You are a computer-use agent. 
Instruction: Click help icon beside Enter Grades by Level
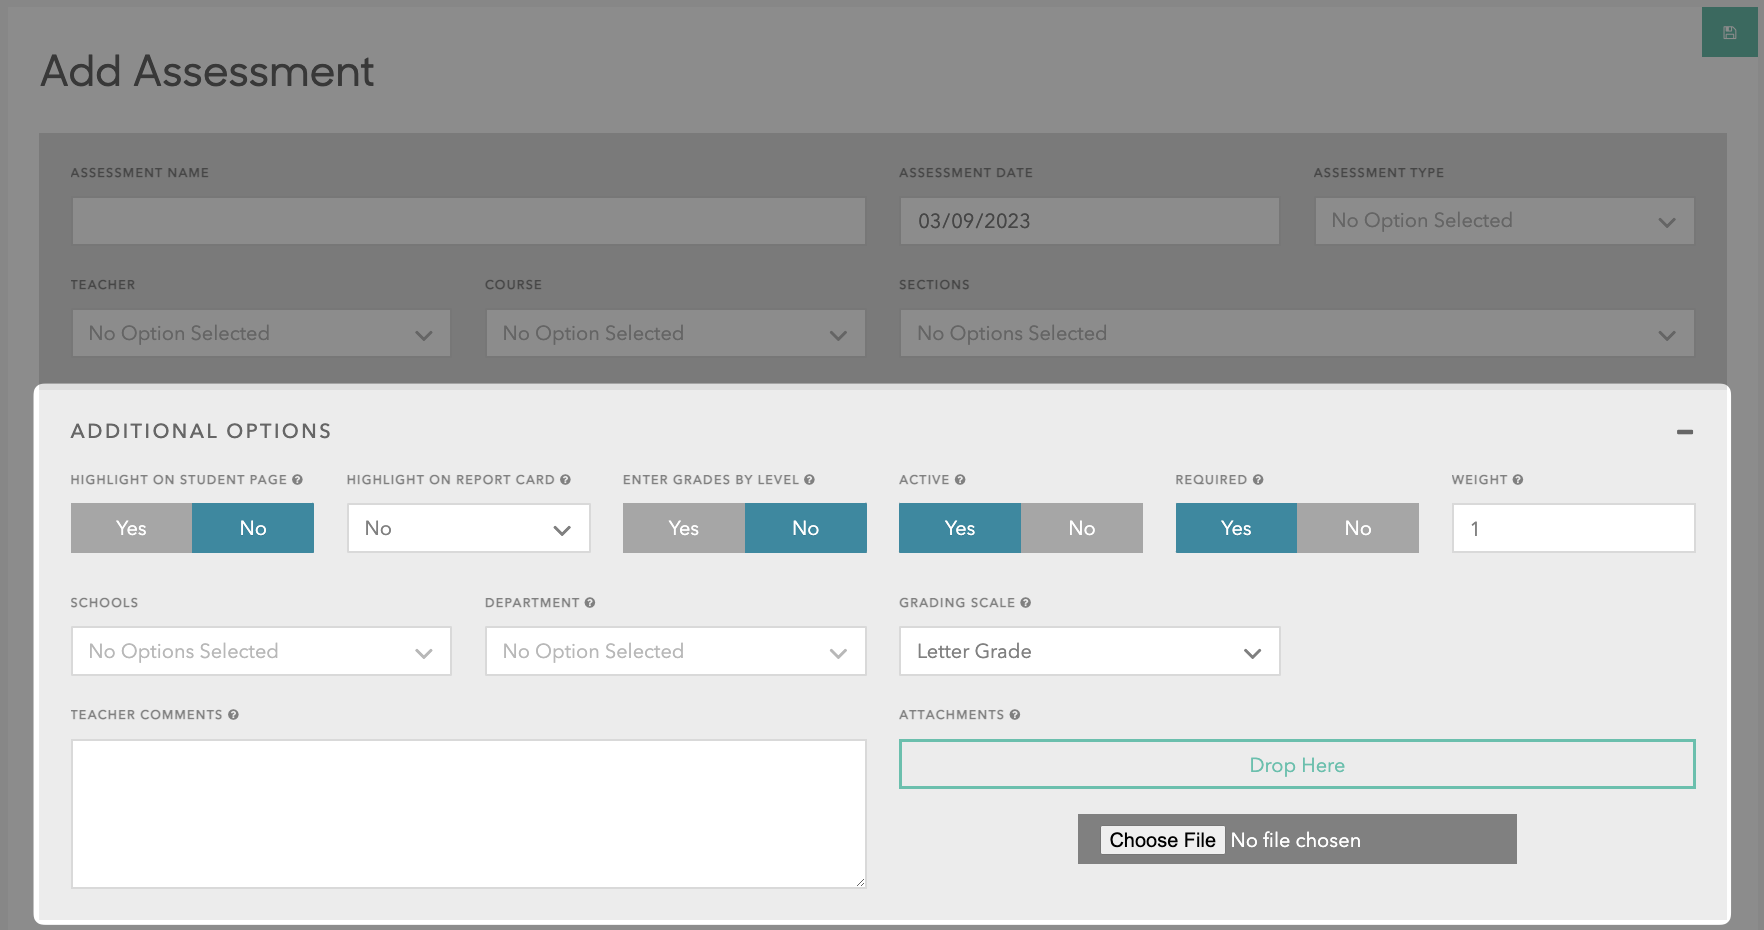tap(809, 480)
